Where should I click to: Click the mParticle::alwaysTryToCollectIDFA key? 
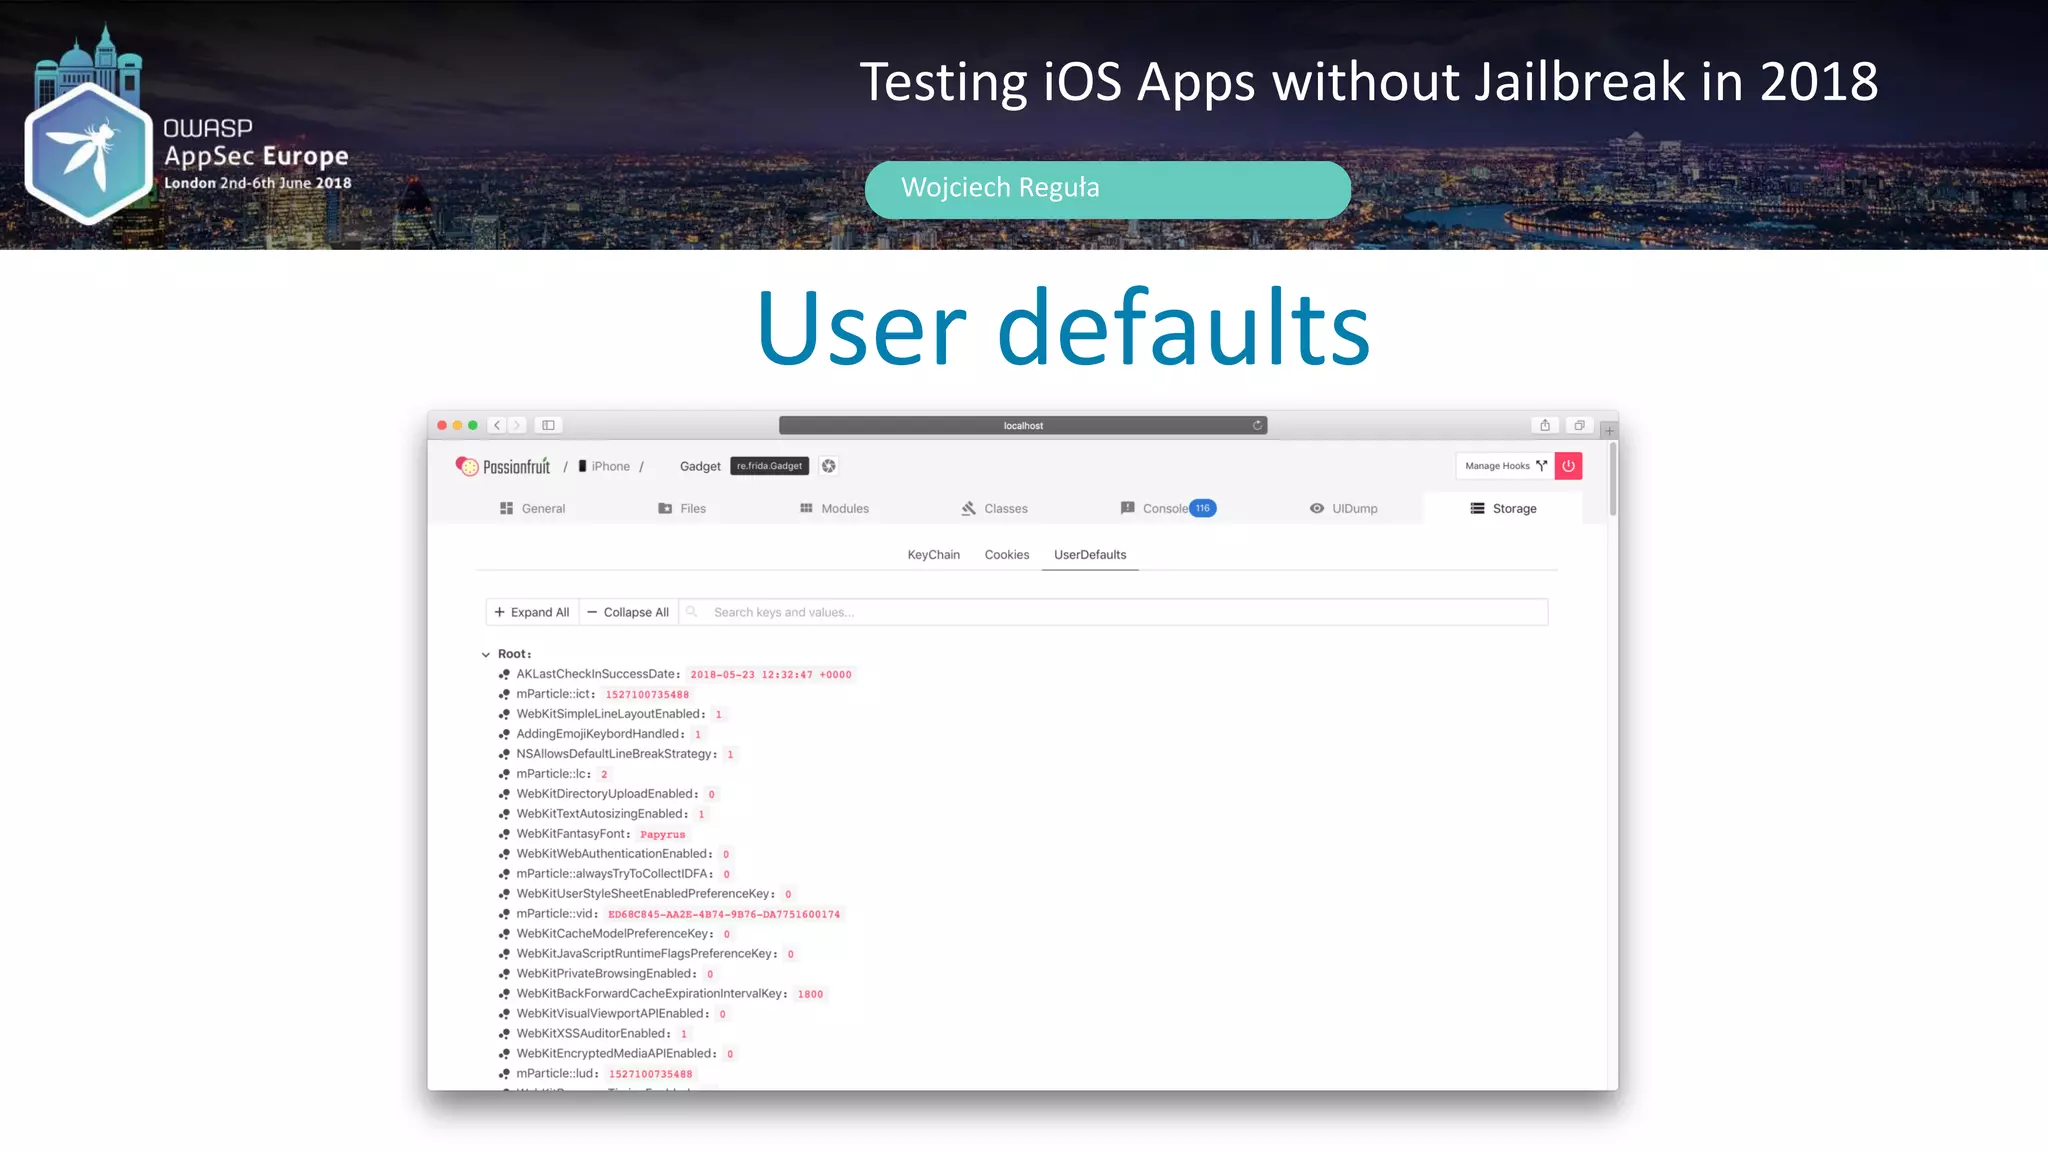click(615, 874)
